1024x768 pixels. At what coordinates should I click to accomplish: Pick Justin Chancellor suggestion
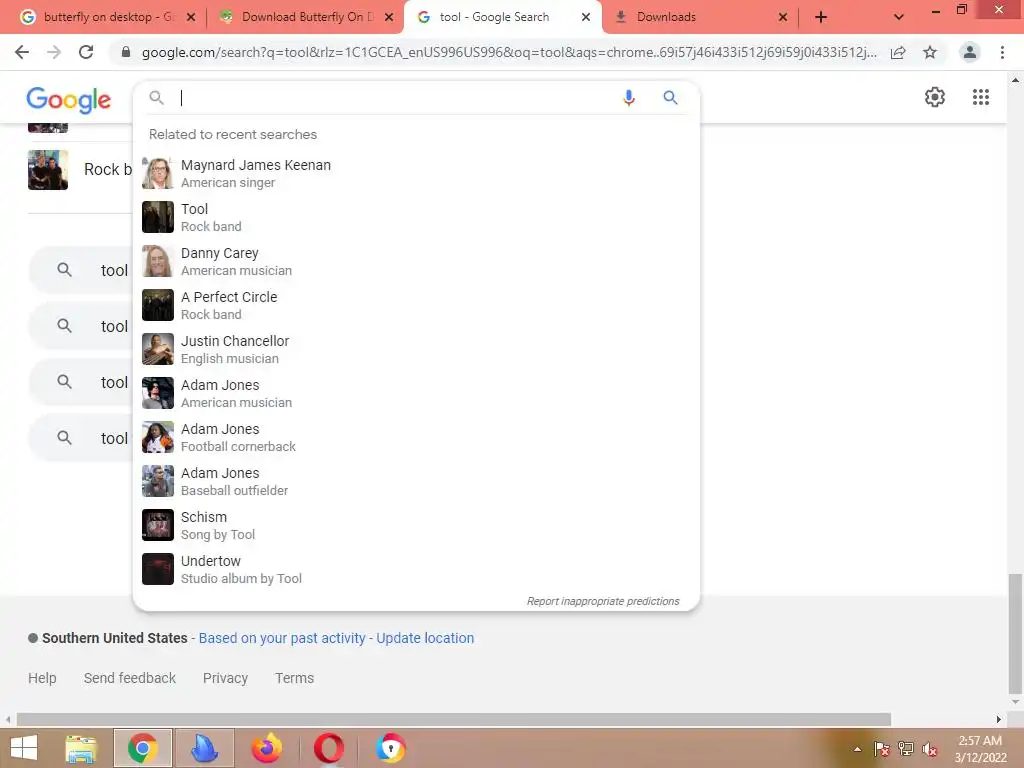(x=416, y=349)
